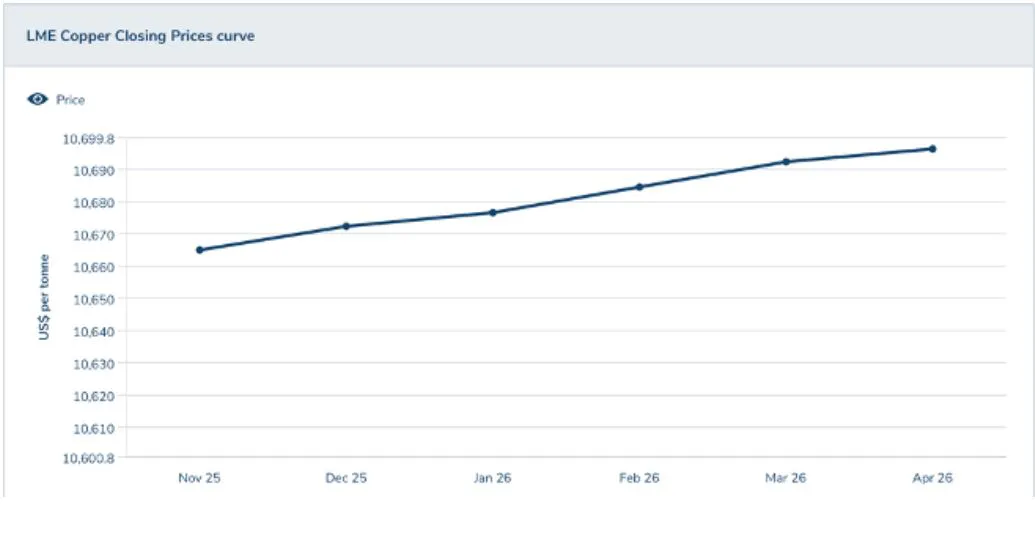This screenshot has width=1035, height=548.
Task: Click the 10,699.8 y-axis maximum label
Action: click(88, 138)
